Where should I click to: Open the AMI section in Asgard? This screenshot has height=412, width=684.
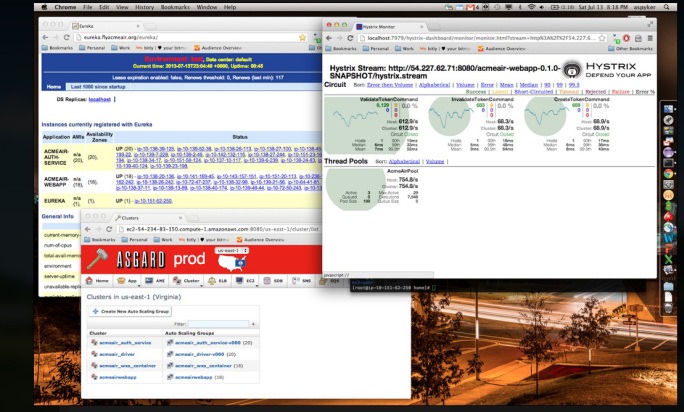point(155,281)
